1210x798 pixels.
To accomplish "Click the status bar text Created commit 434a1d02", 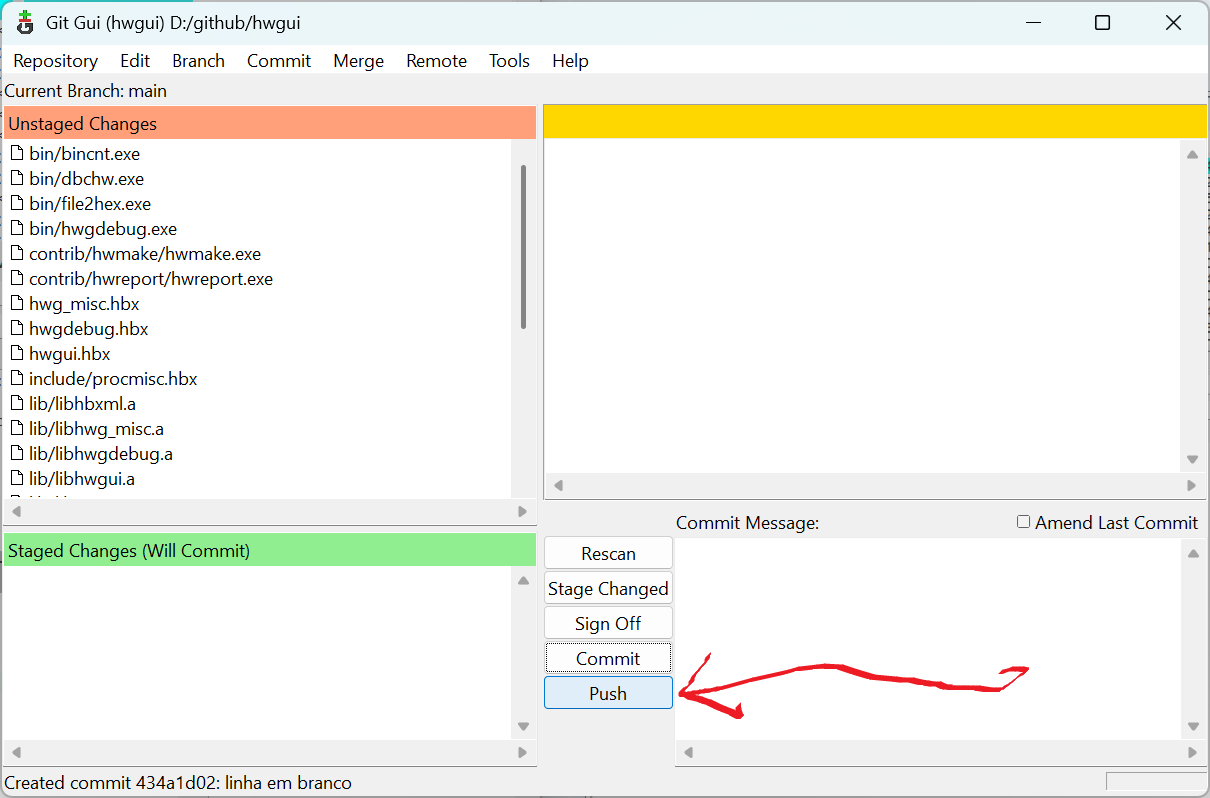I will coord(178,783).
